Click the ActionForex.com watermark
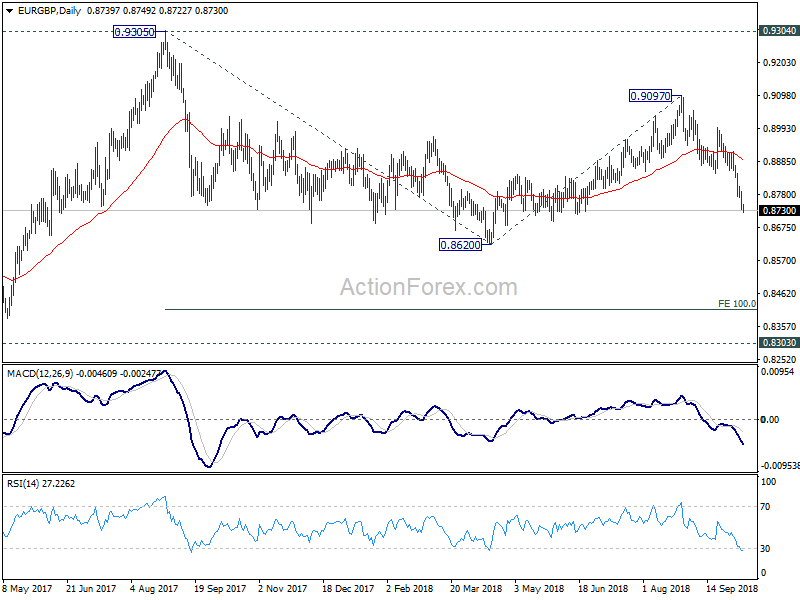This screenshot has width=800, height=600. coord(429,287)
